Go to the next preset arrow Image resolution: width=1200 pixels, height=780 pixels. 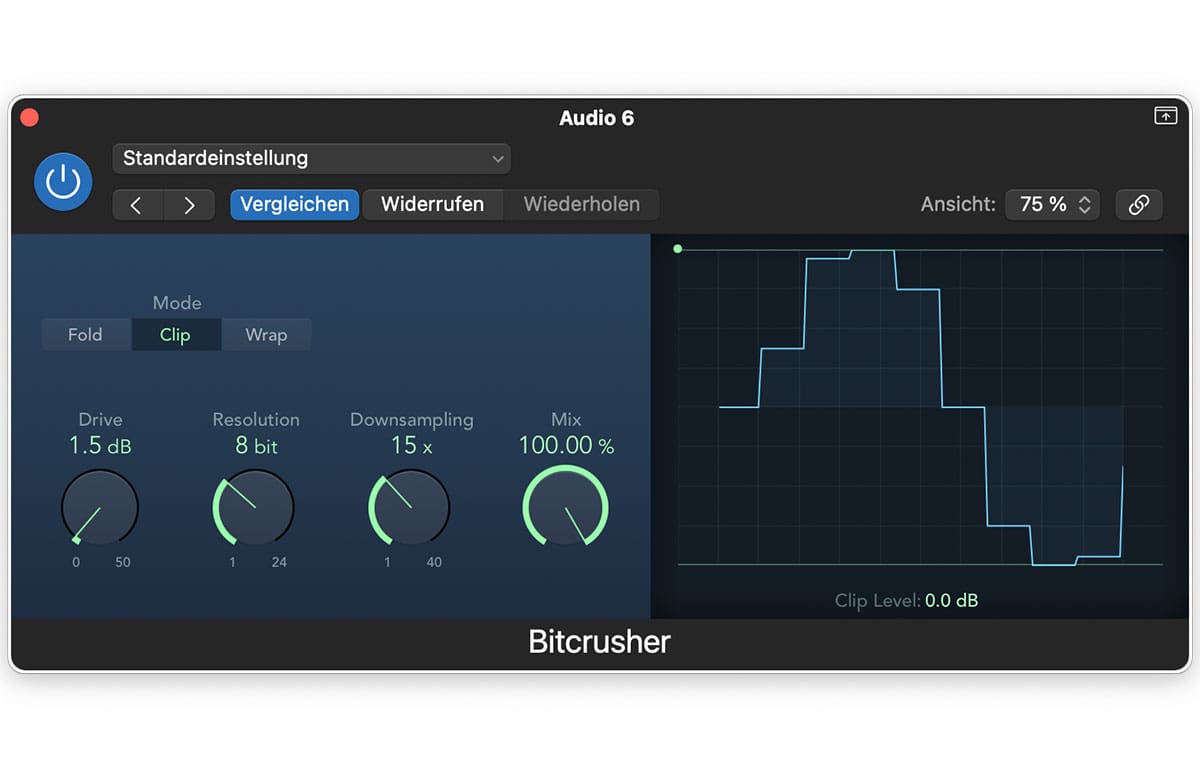coord(189,205)
